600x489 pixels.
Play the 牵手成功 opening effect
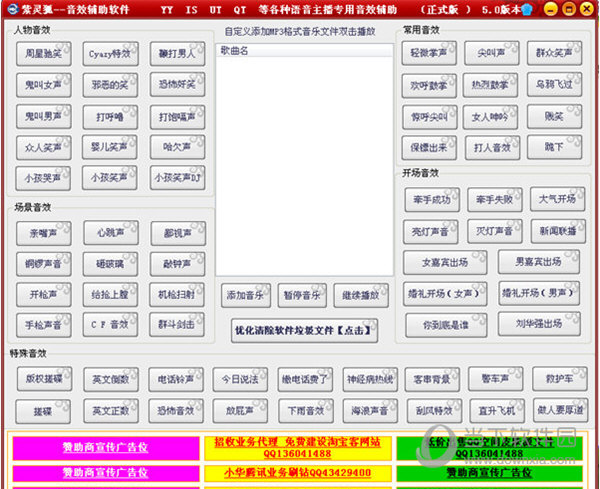[432, 200]
